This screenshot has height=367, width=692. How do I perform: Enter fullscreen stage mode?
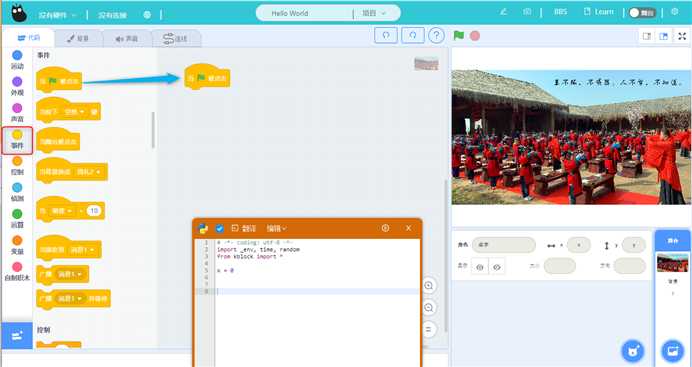tap(682, 36)
